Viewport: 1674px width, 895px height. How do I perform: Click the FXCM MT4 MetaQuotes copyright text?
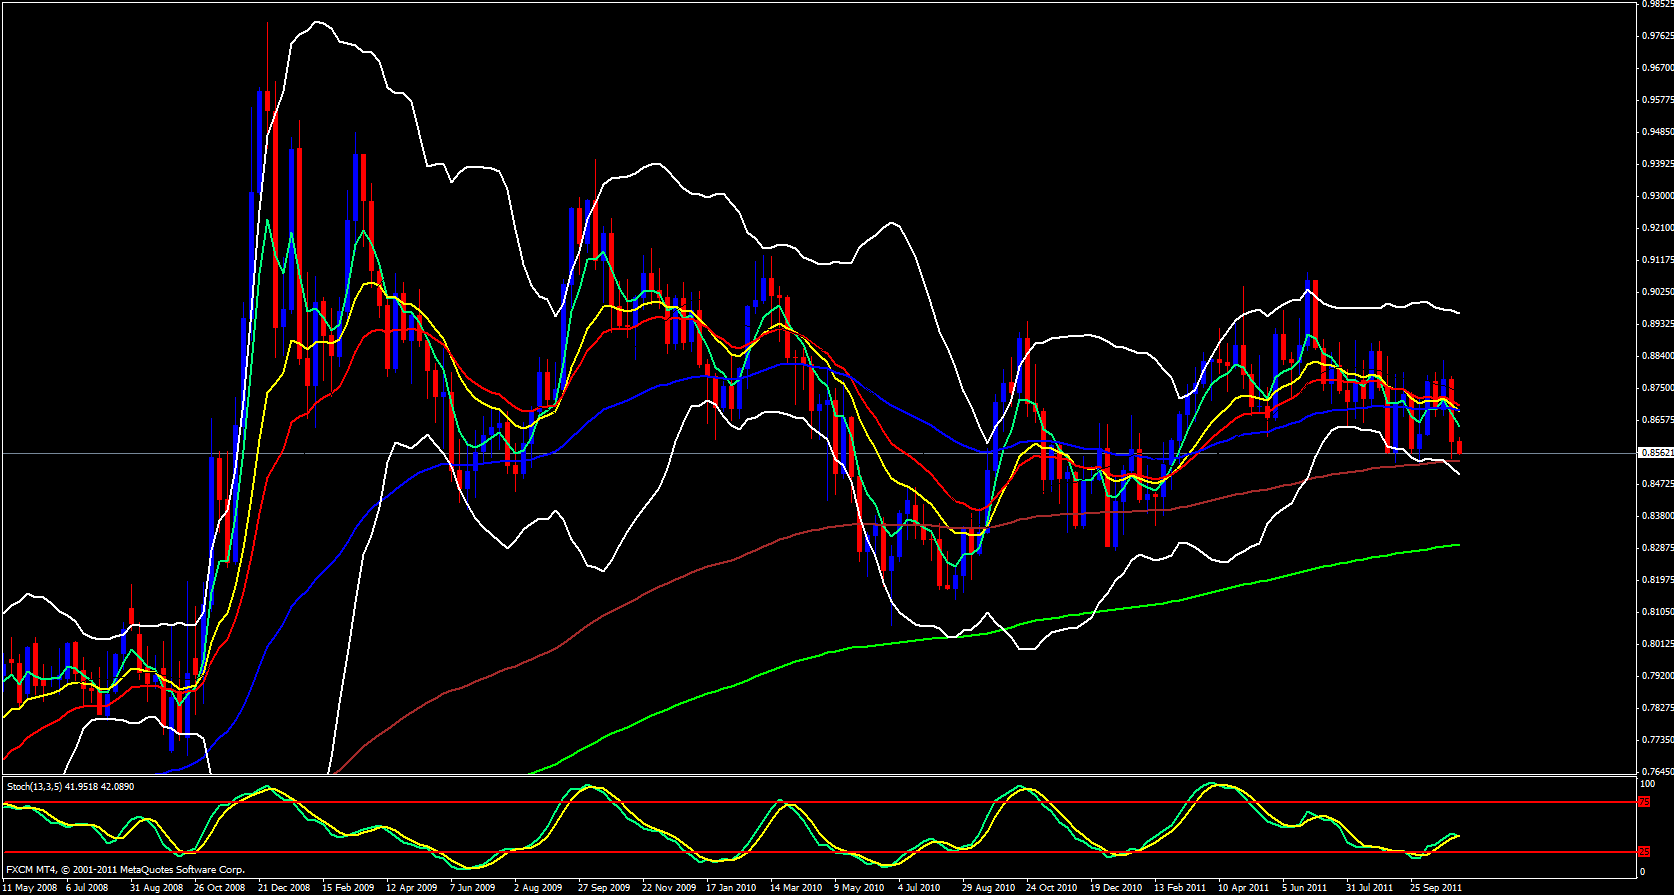[x=125, y=870]
